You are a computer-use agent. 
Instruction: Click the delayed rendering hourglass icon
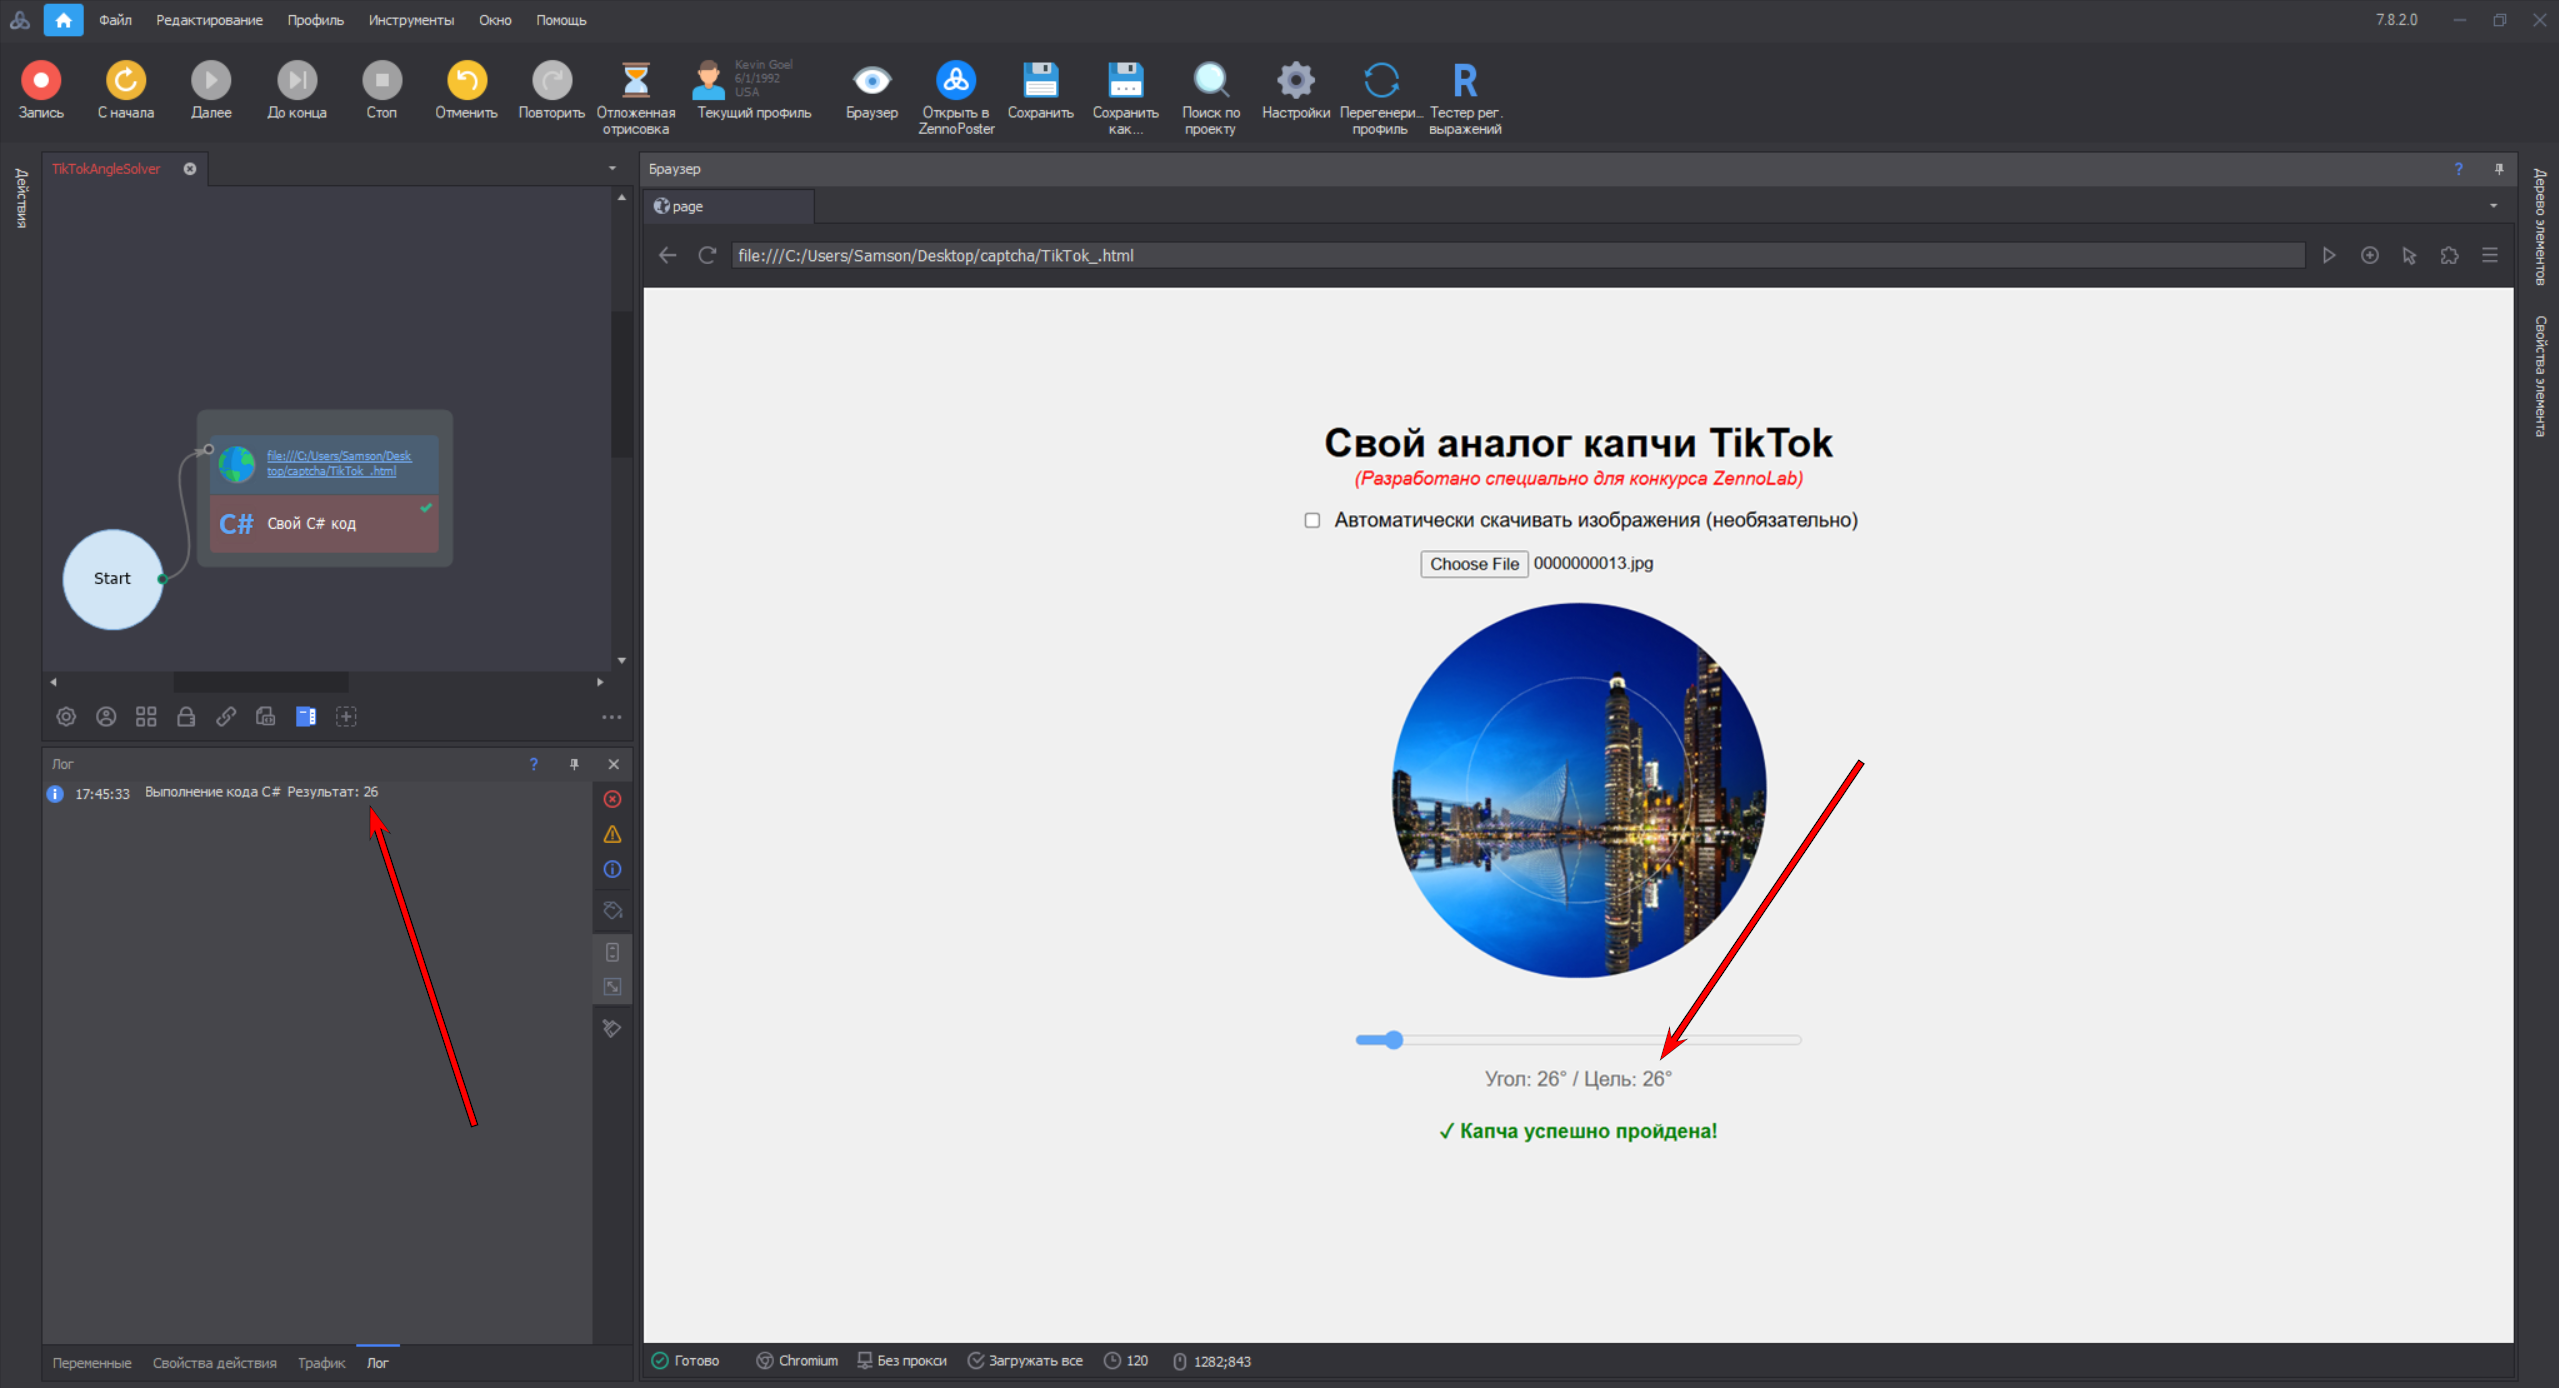pyautogui.click(x=635, y=80)
